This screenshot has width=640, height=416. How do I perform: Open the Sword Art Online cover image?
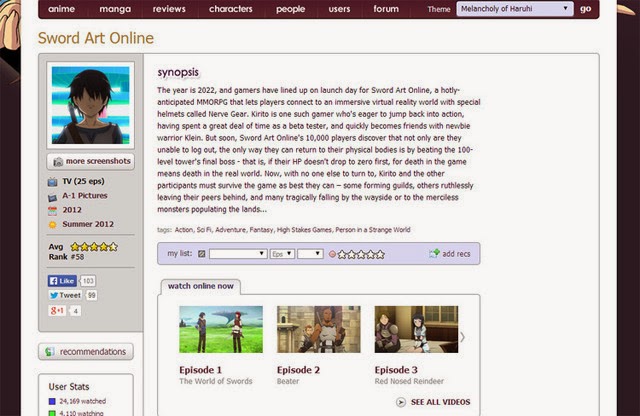click(91, 105)
